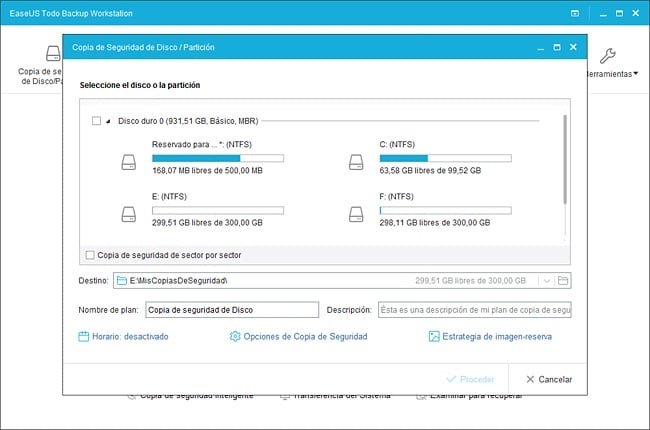Image resolution: width=650 pixels, height=430 pixels.
Task: Collapse the Disco duro 0 tree
Action: point(108,121)
